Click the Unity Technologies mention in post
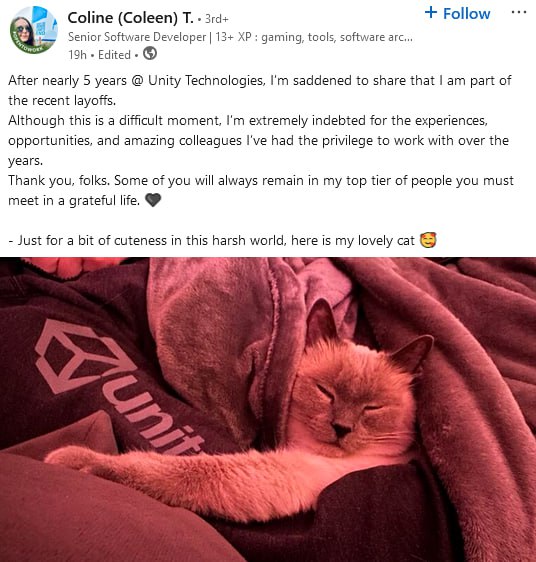The width and height of the screenshot is (536, 562). [206, 81]
